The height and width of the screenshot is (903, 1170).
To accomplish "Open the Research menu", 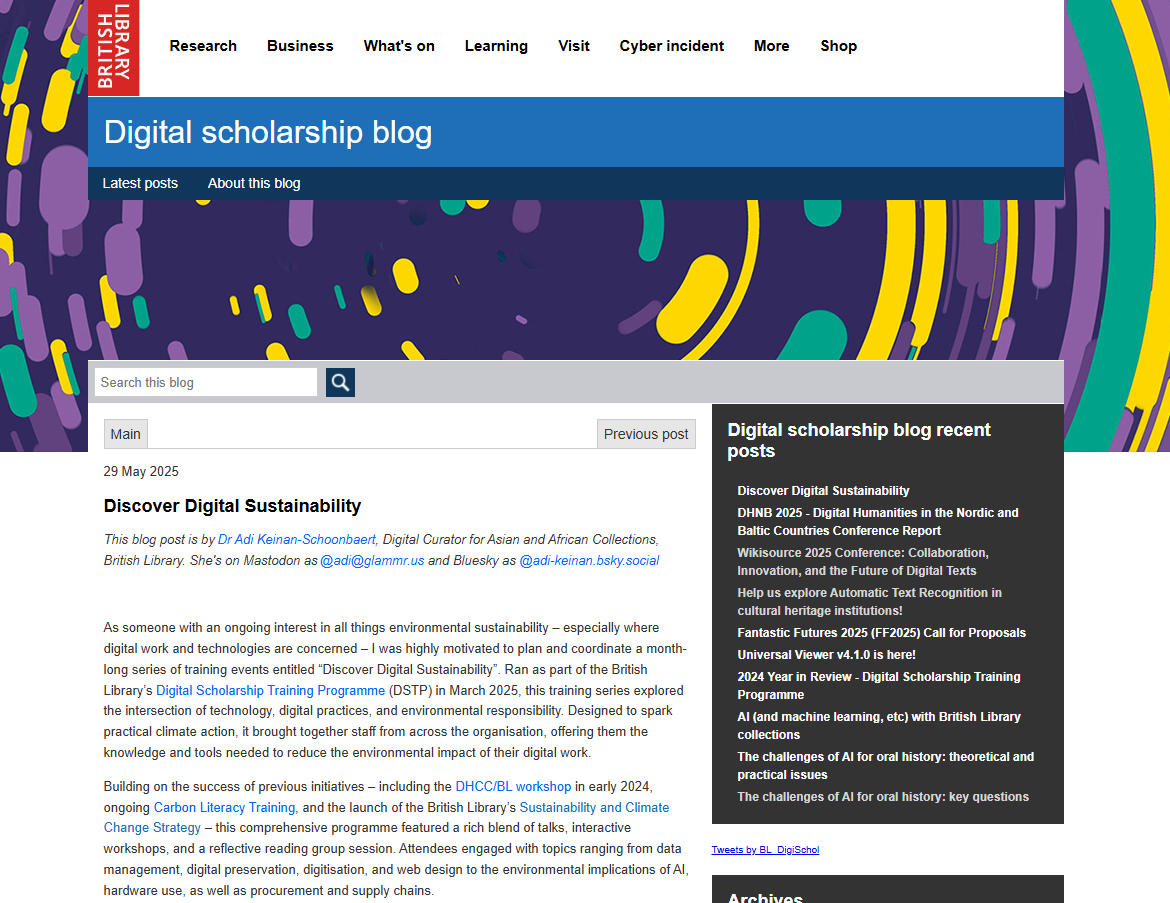I will pyautogui.click(x=203, y=46).
